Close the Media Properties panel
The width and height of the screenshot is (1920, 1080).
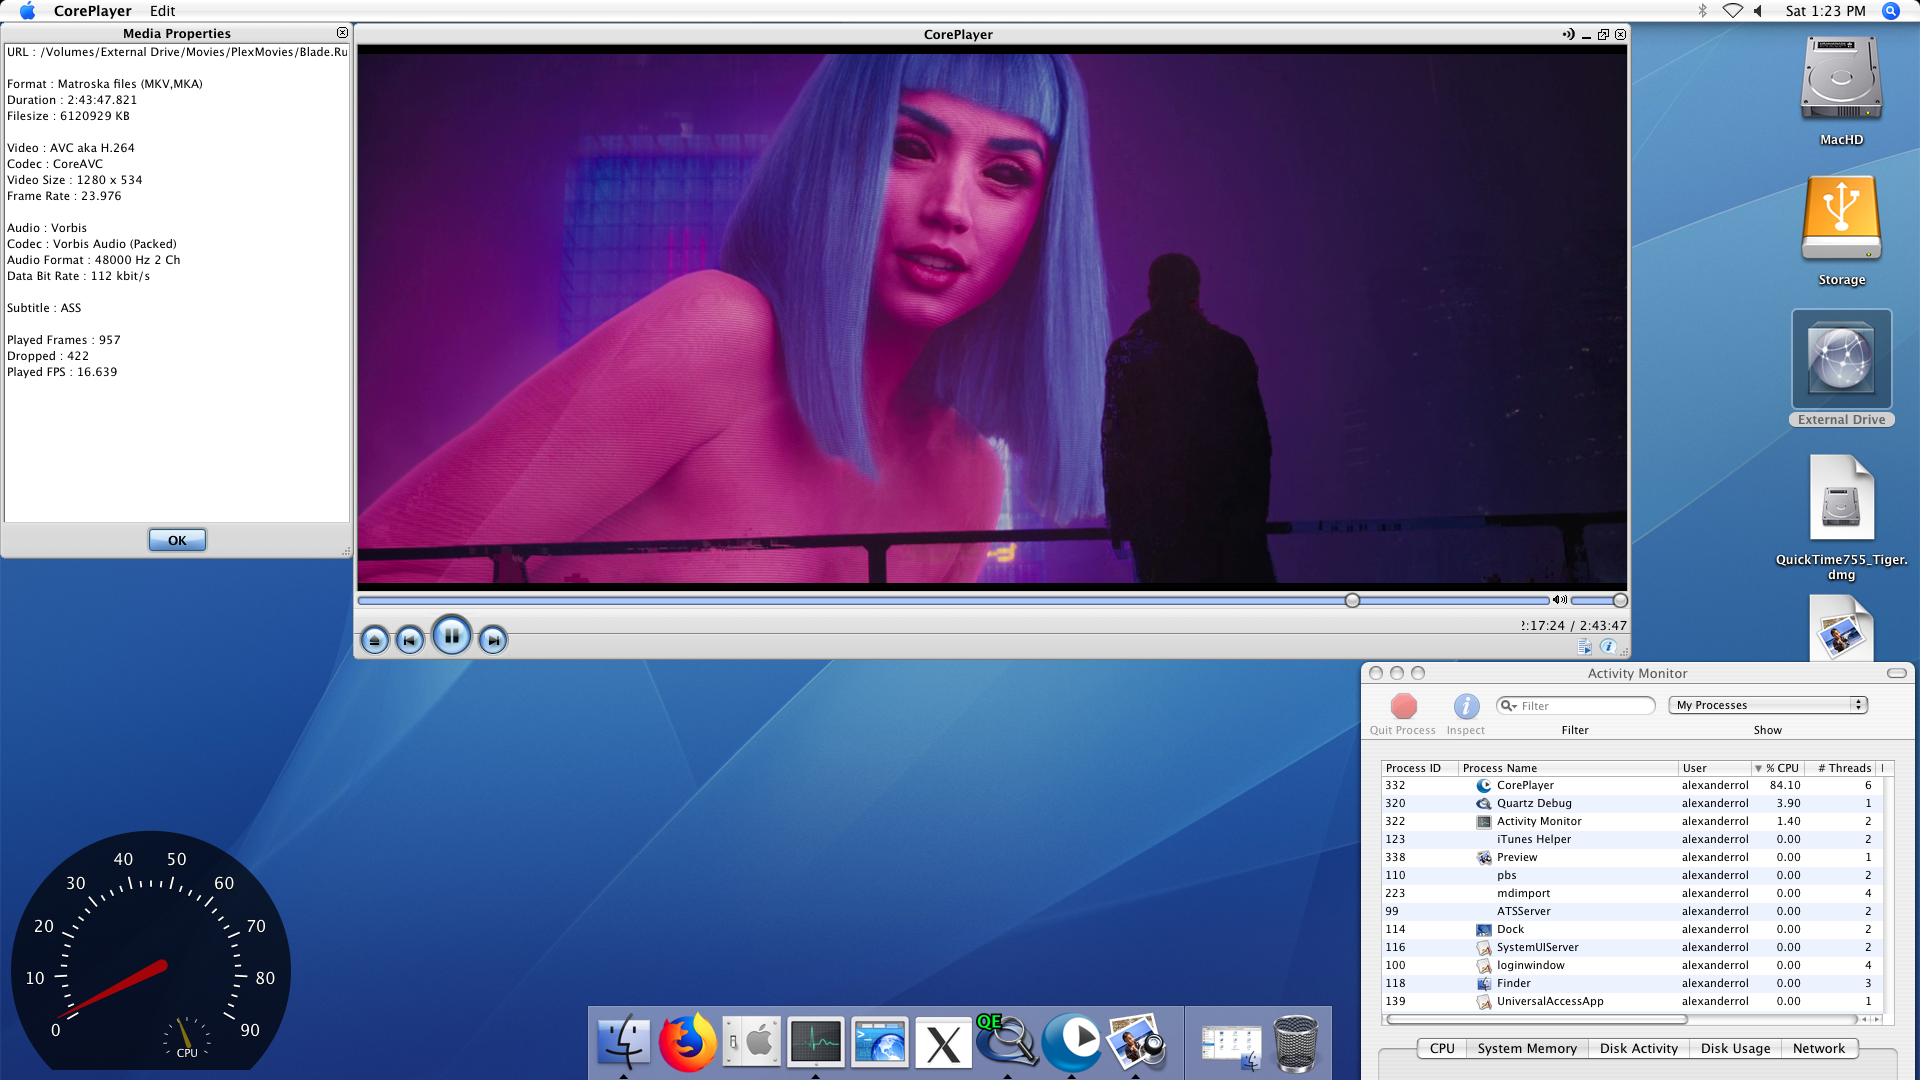coord(342,33)
